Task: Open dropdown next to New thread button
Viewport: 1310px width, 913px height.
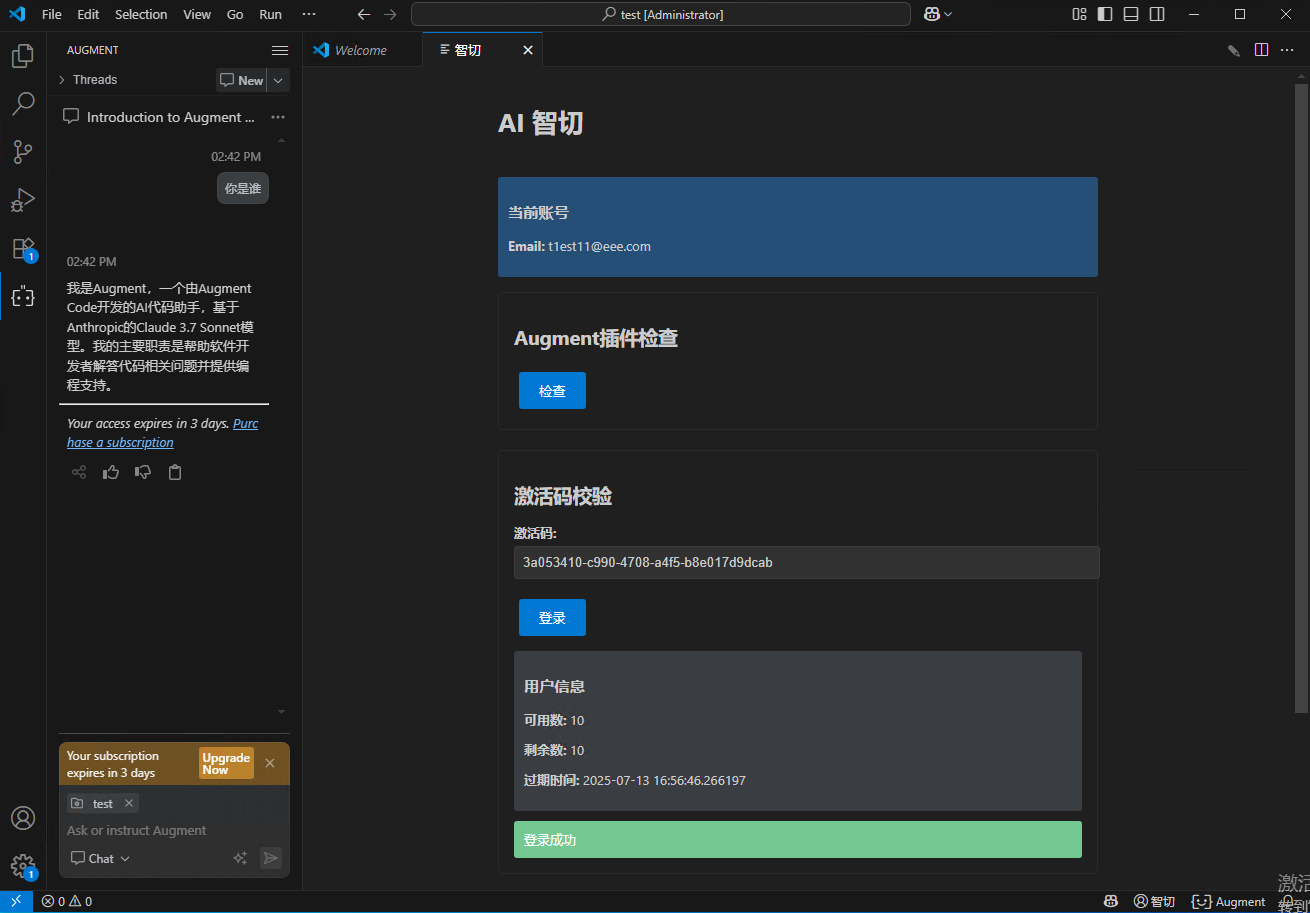Action: [x=279, y=80]
